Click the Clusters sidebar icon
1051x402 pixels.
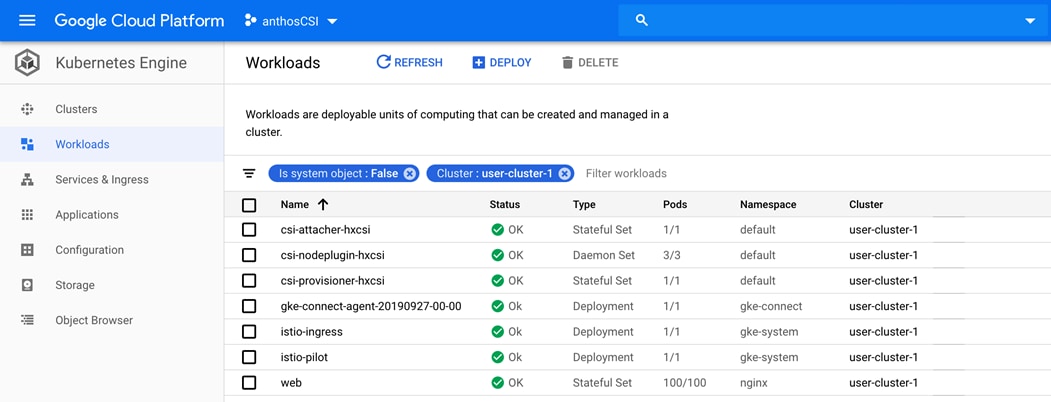point(27,109)
